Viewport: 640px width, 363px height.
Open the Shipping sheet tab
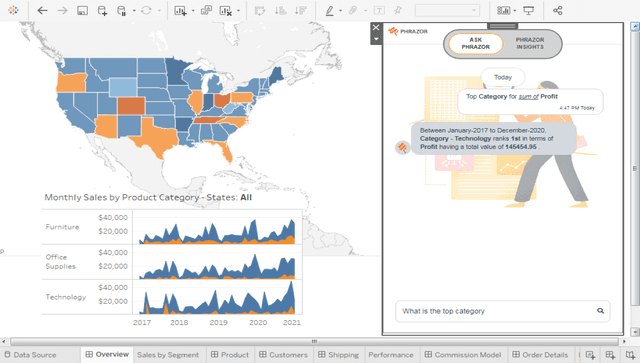(x=338, y=355)
